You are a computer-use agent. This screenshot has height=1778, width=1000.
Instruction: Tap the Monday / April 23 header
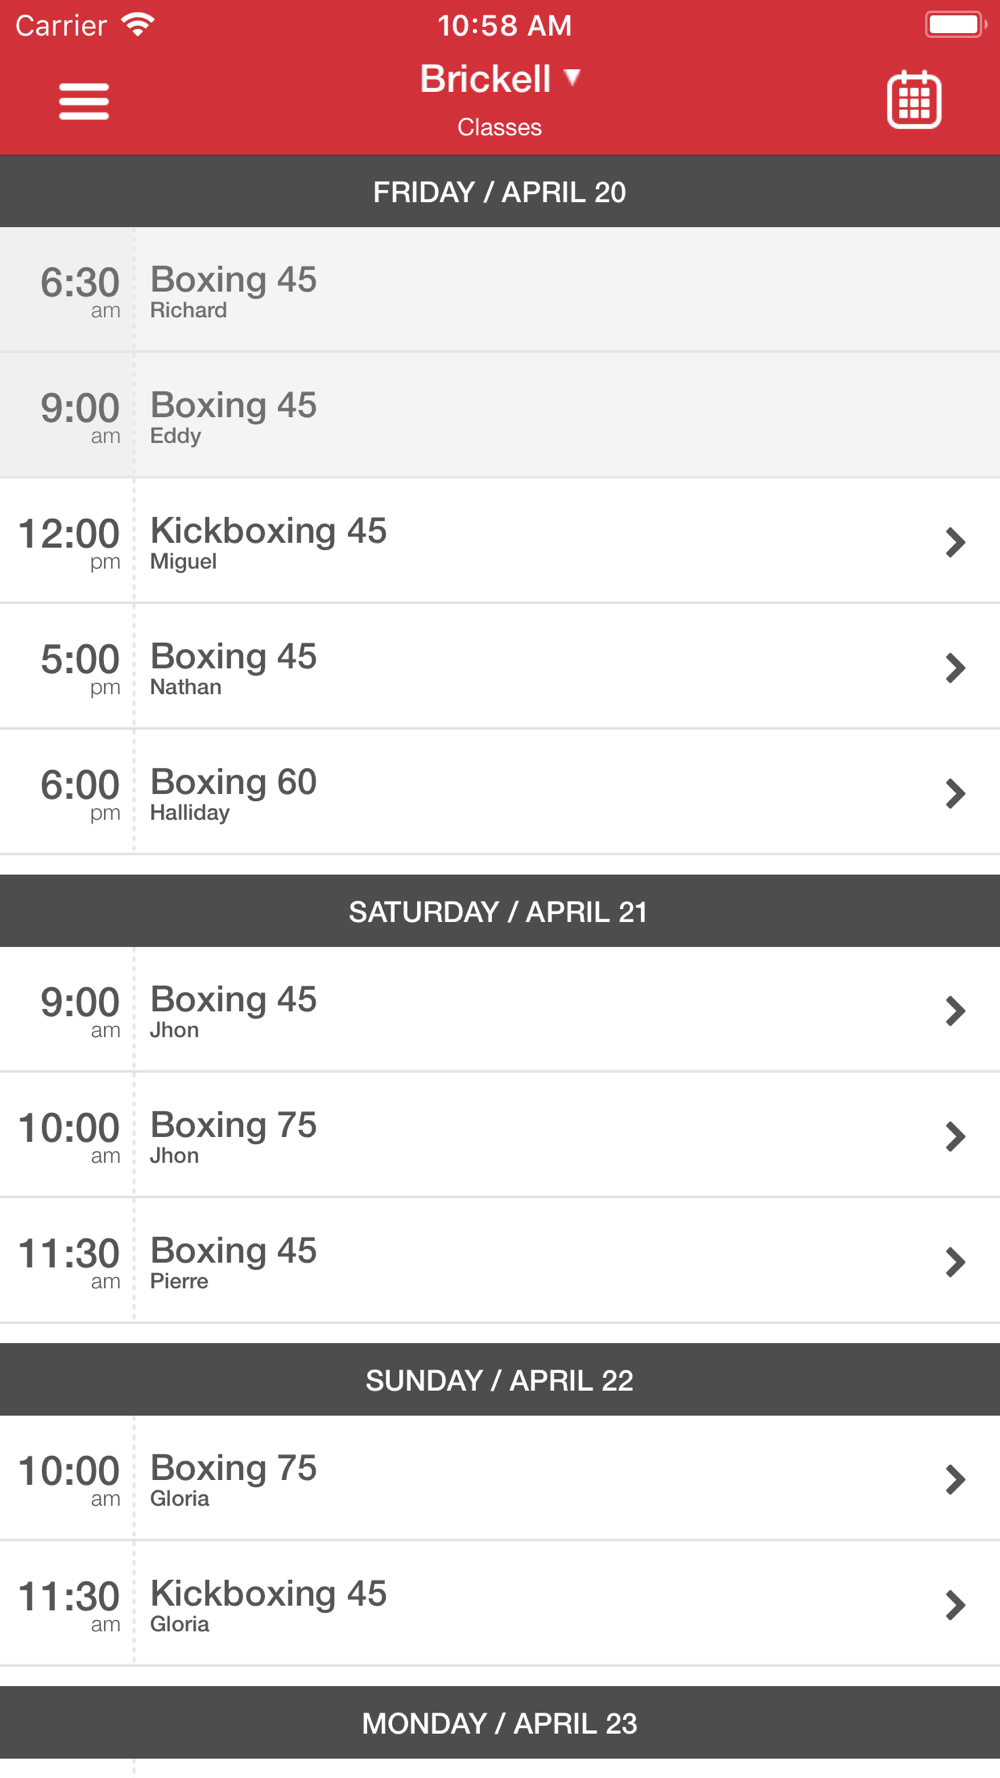pyautogui.click(x=500, y=1724)
